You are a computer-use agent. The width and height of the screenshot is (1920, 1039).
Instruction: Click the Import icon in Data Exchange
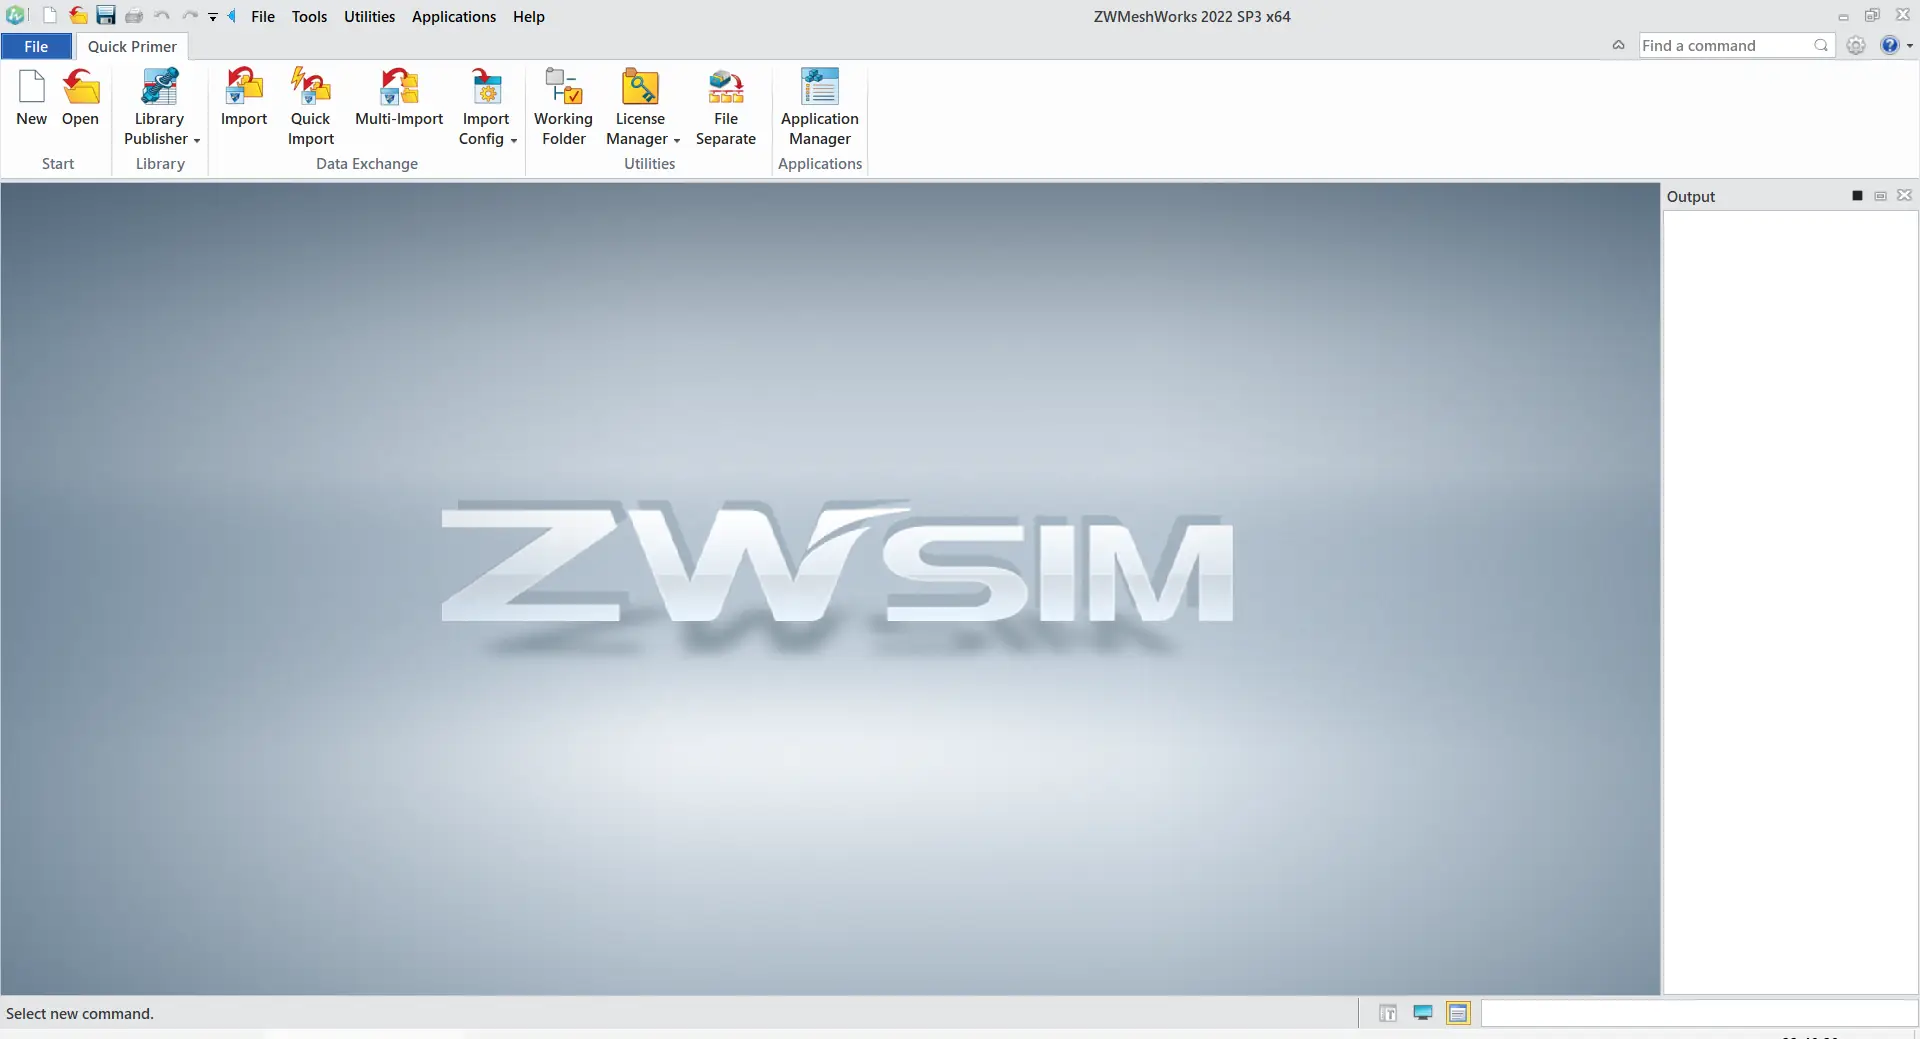point(244,98)
